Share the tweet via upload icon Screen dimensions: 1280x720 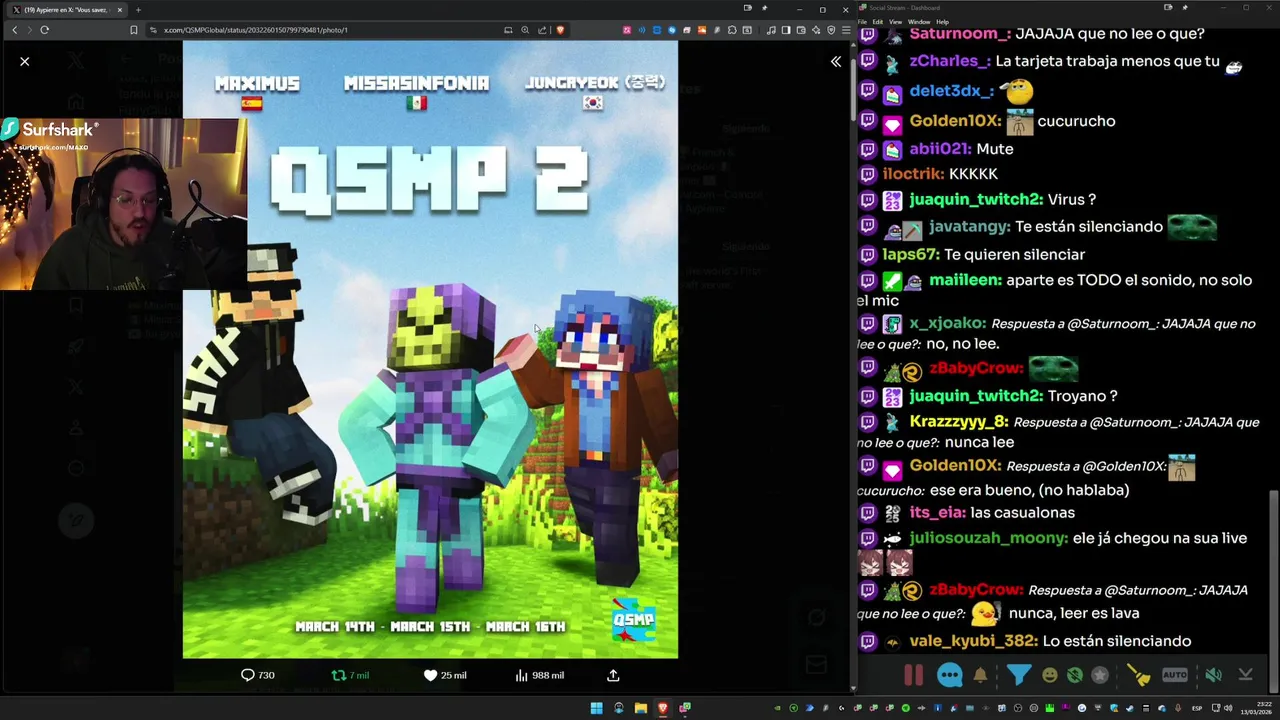pos(613,675)
